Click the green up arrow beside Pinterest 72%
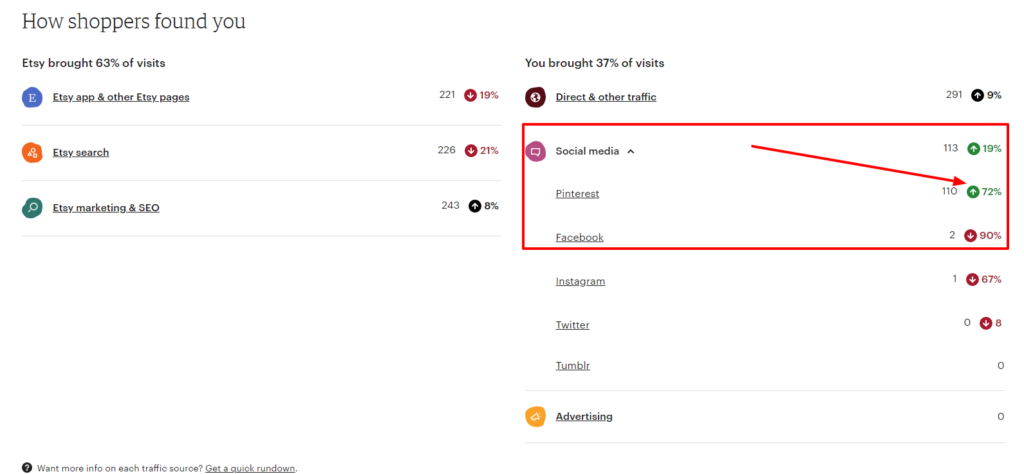Image resolution: width=1024 pixels, height=474 pixels. click(x=973, y=192)
